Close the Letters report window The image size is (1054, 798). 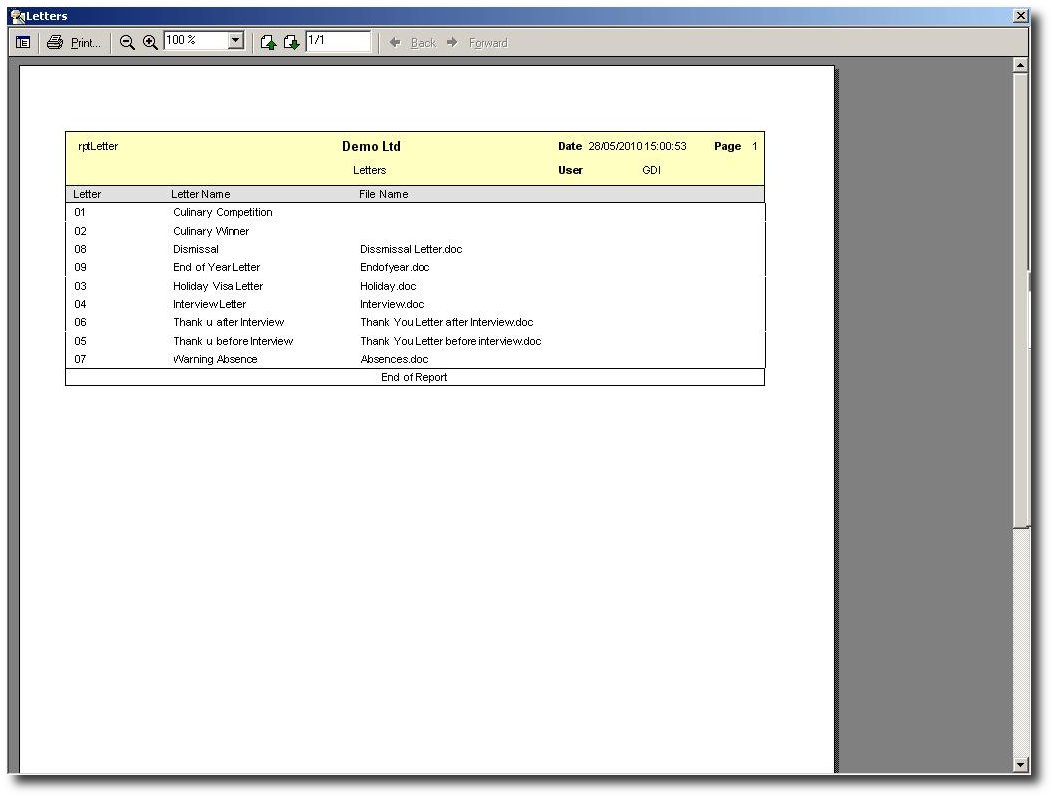pyautogui.click(x=1020, y=16)
